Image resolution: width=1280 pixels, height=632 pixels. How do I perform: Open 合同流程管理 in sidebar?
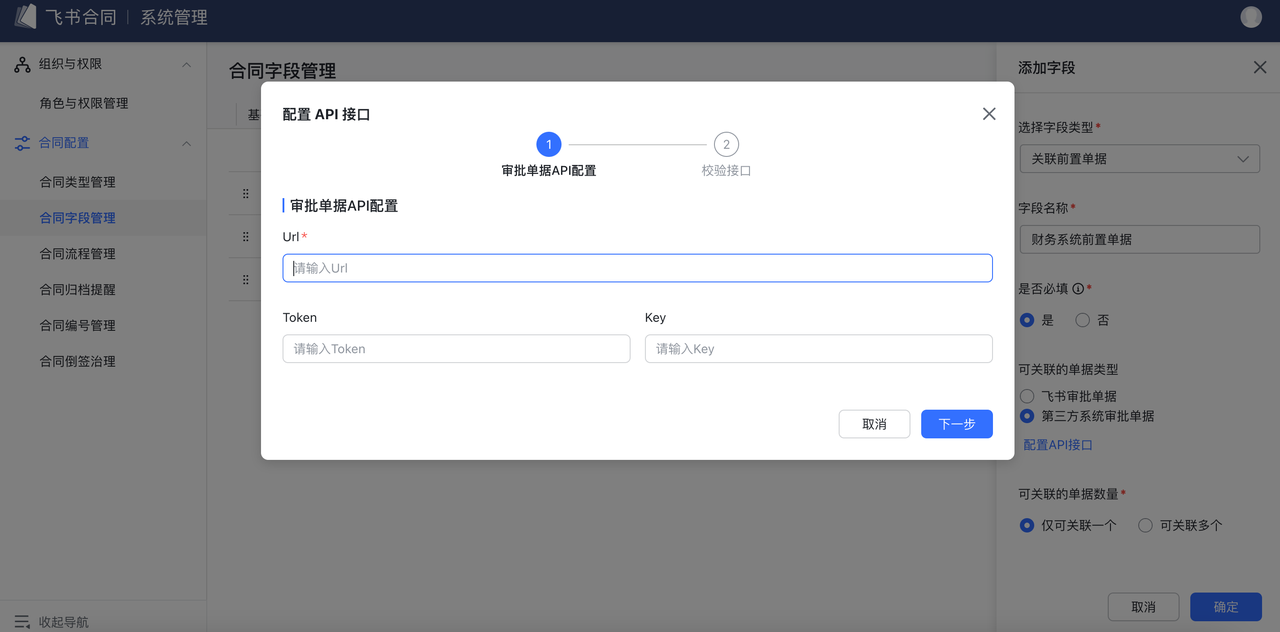[77, 254]
